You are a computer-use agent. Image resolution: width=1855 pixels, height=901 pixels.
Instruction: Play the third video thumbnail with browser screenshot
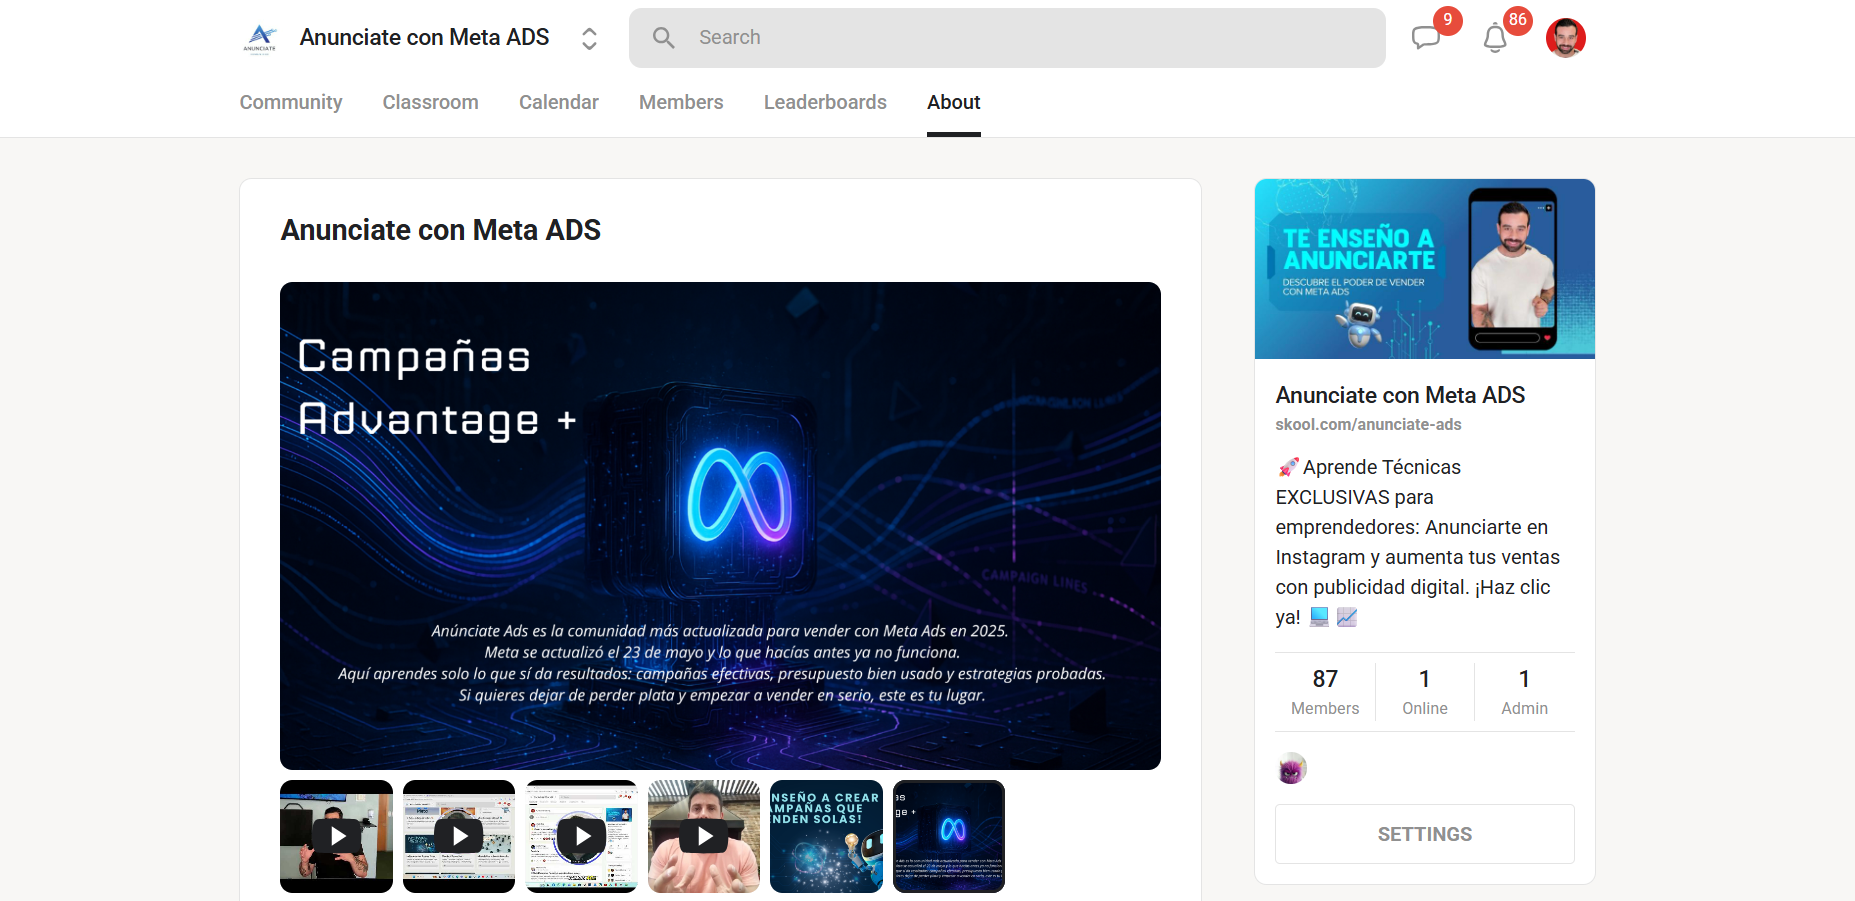click(x=581, y=836)
